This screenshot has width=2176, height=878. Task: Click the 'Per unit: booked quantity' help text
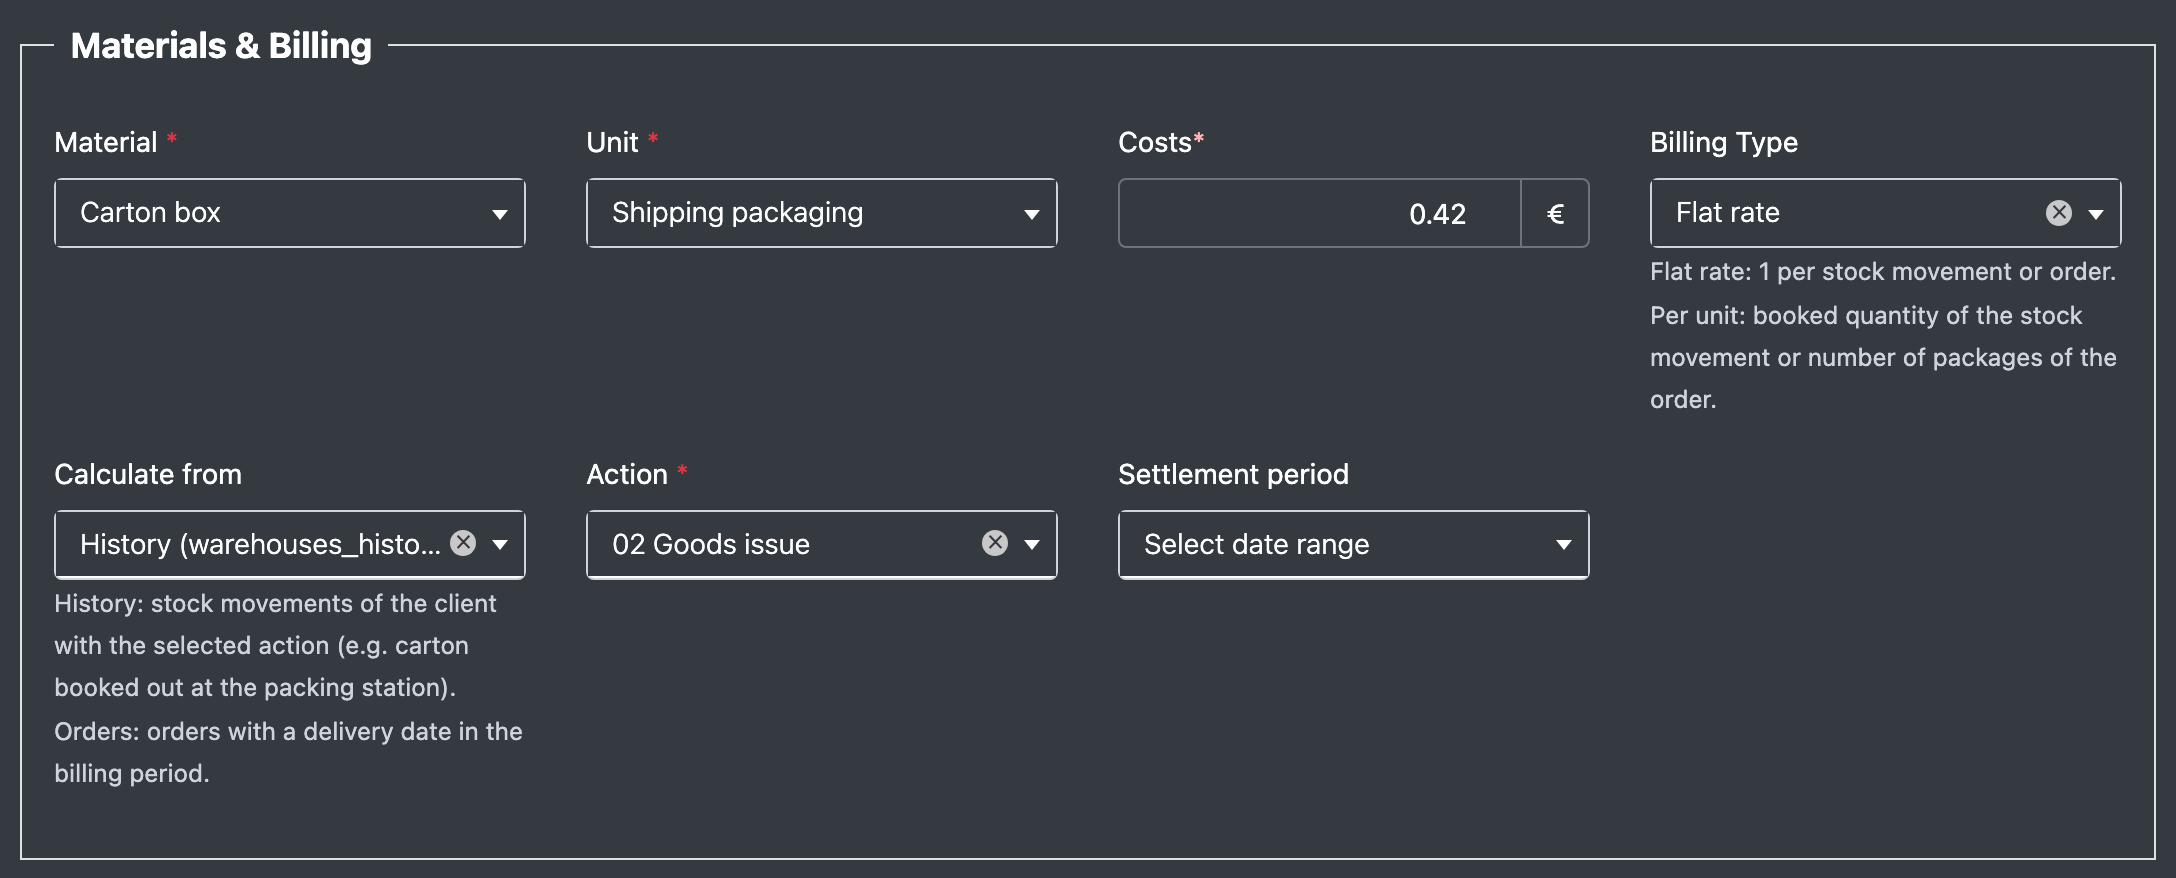(1883, 357)
